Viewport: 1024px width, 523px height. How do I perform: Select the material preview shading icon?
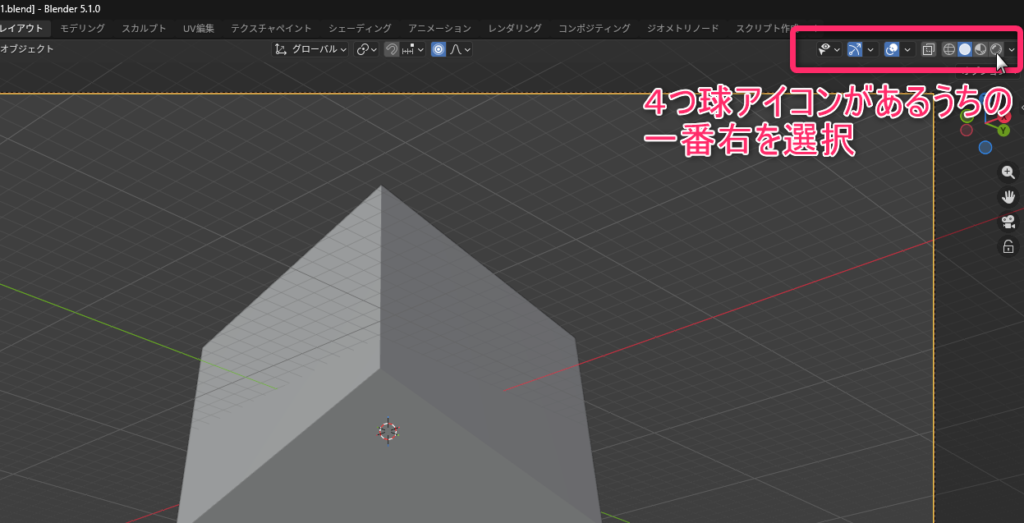980,49
